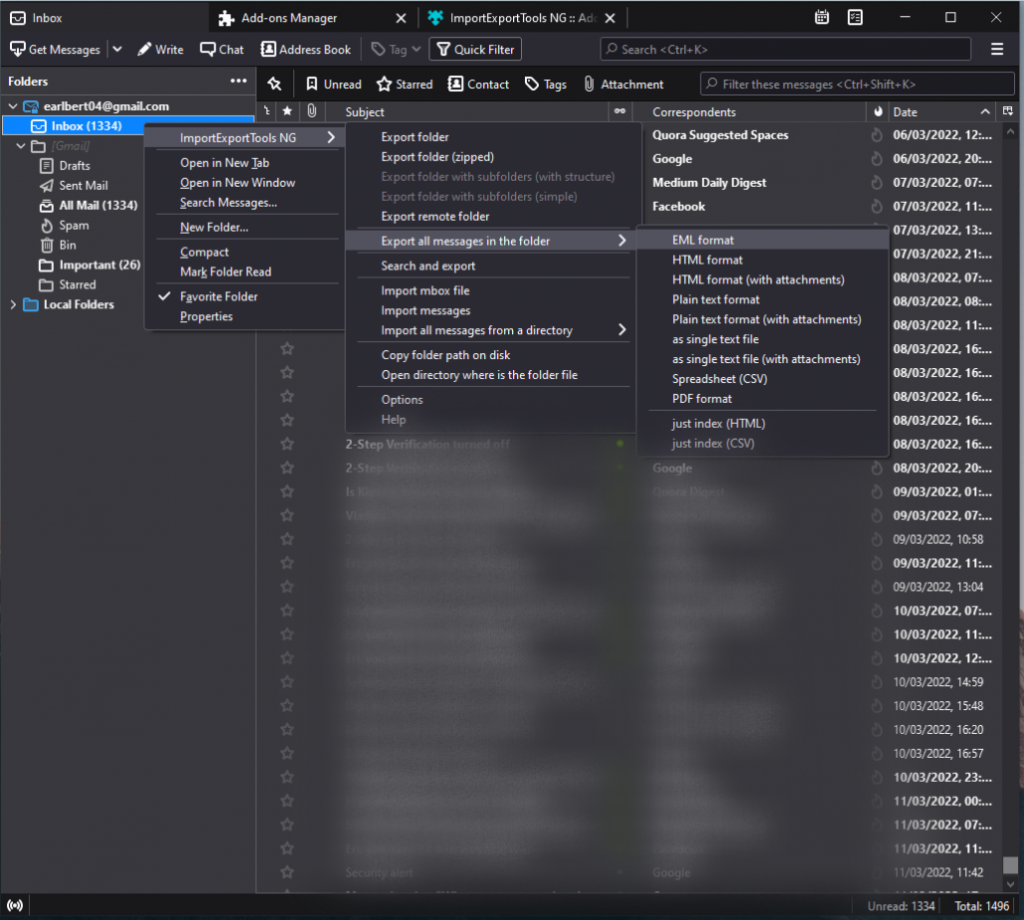Click the thread column header icon
Image resolution: width=1024 pixels, height=920 pixels.
tap(267, 112)
